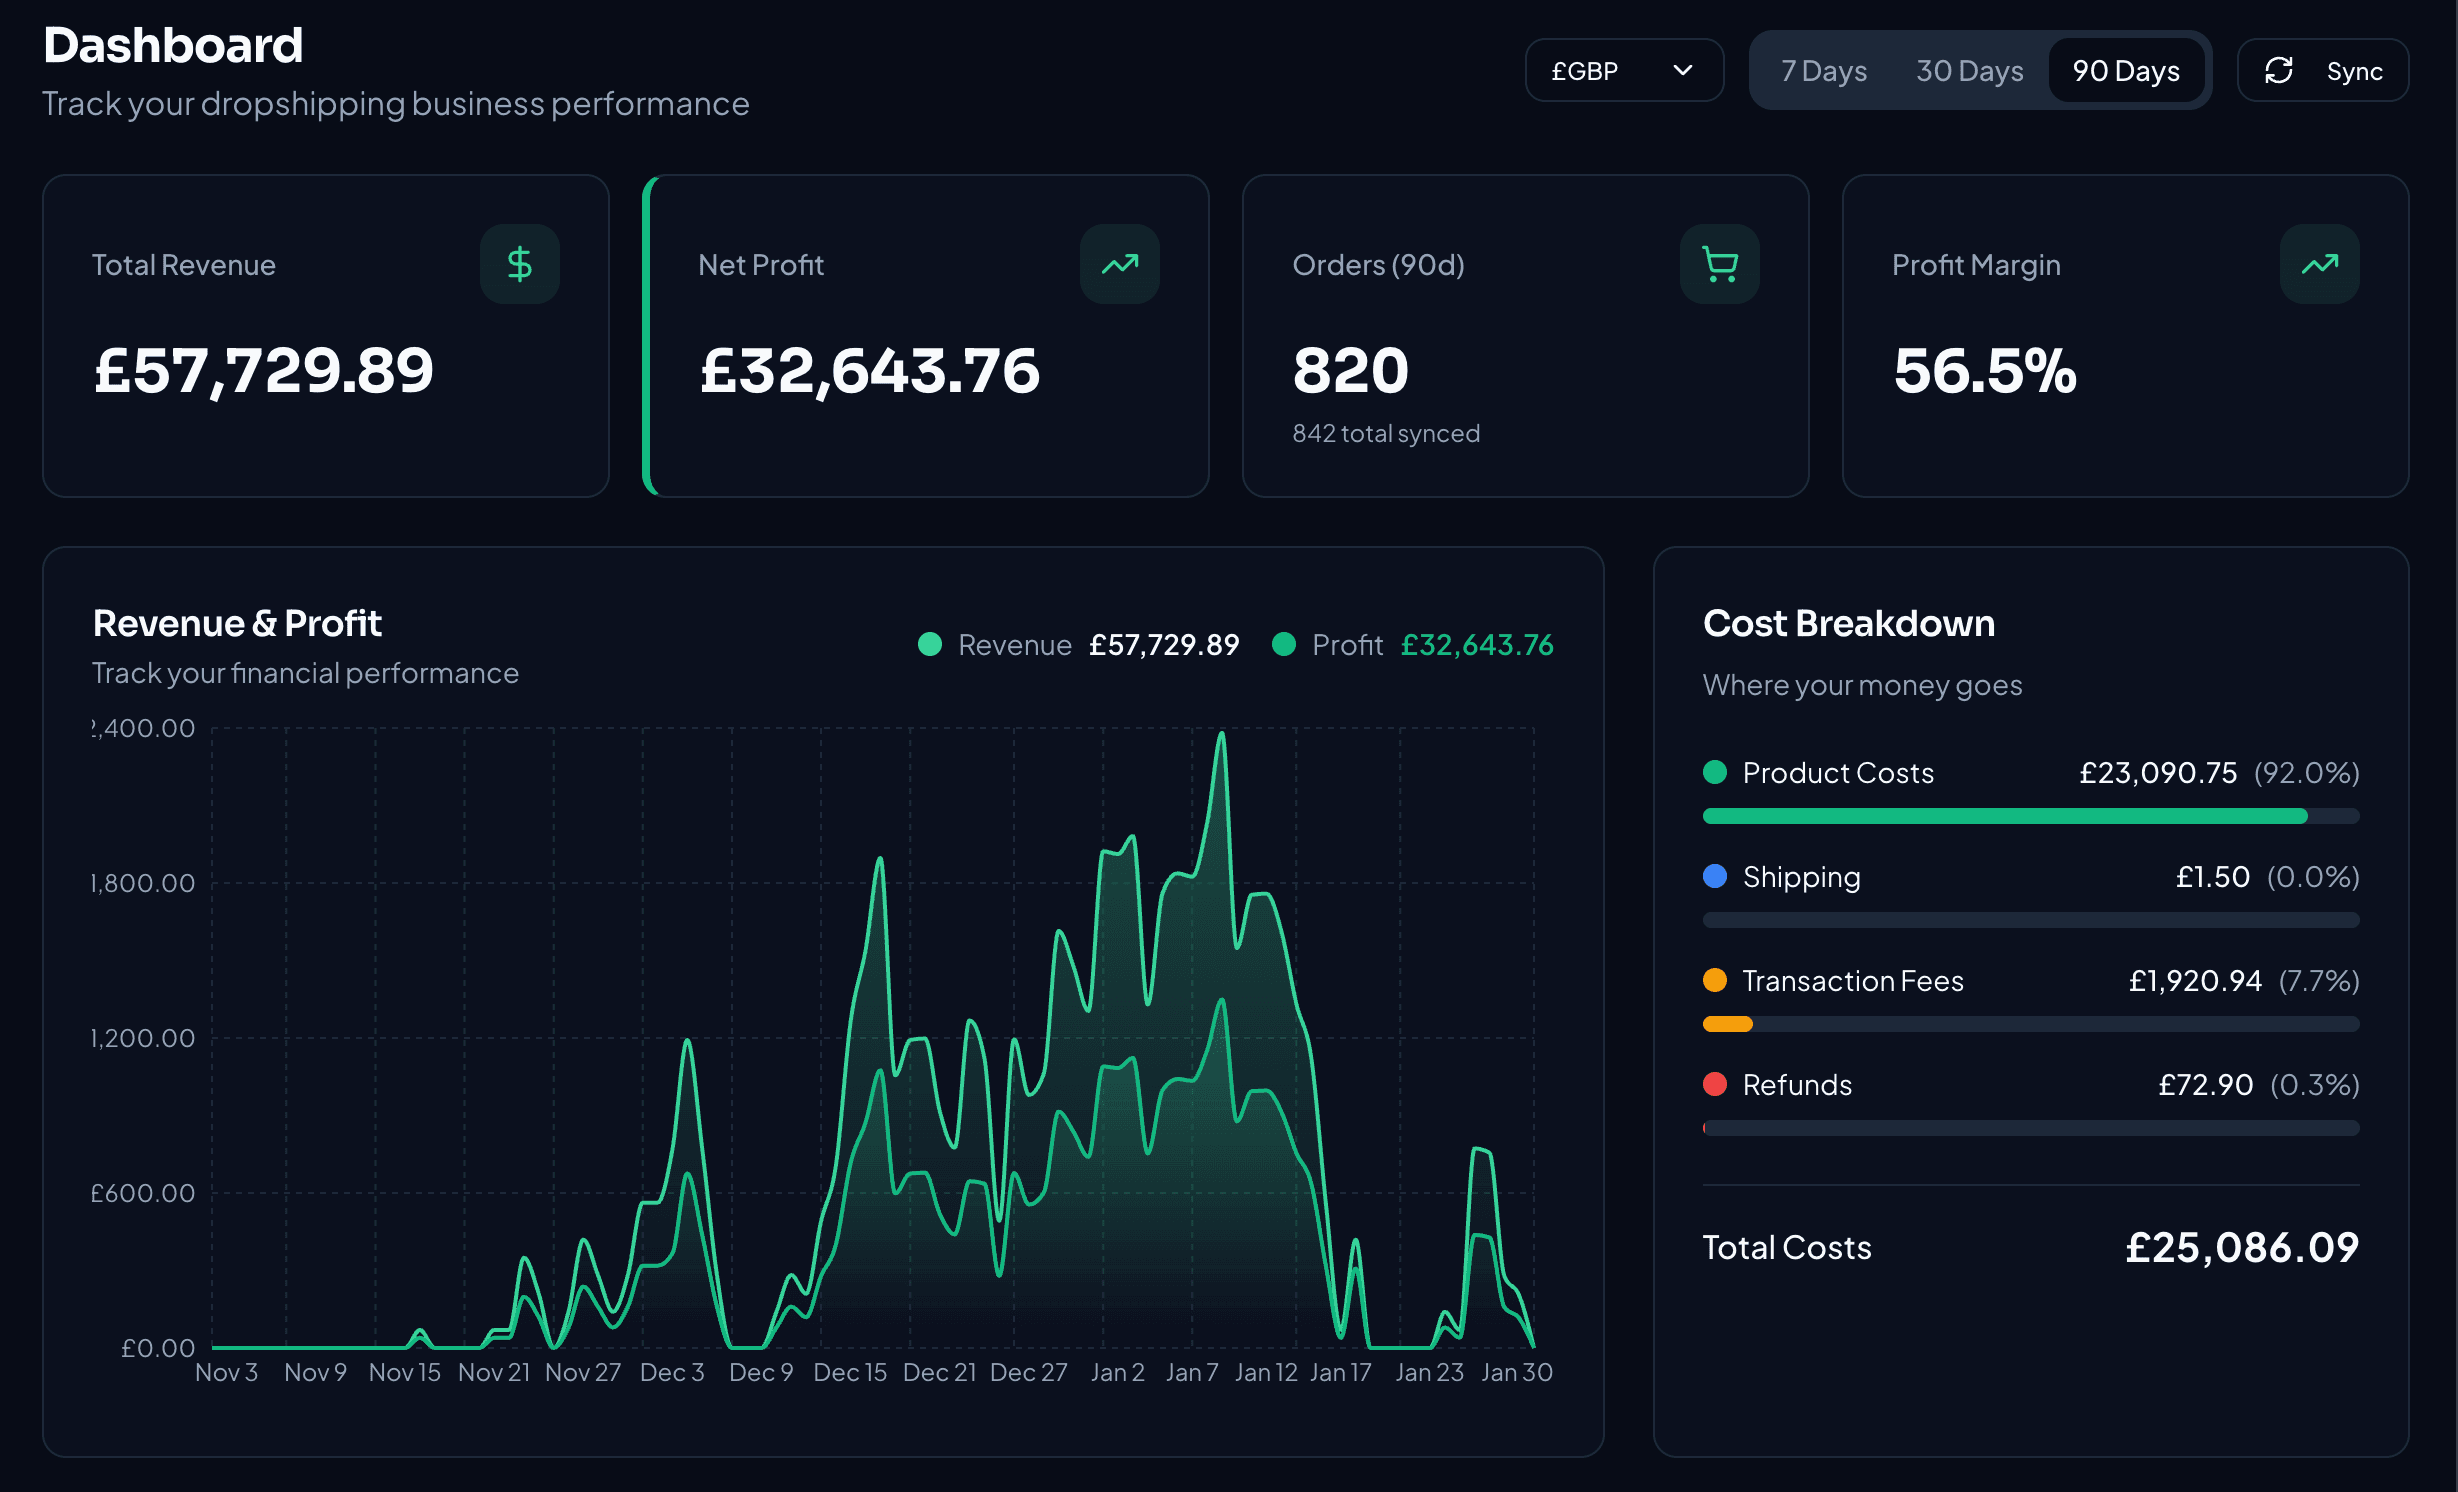Click the trend icon on Profit Margin card
The height and width of the screenshot is (1492, 2458).
[2319, 264]
